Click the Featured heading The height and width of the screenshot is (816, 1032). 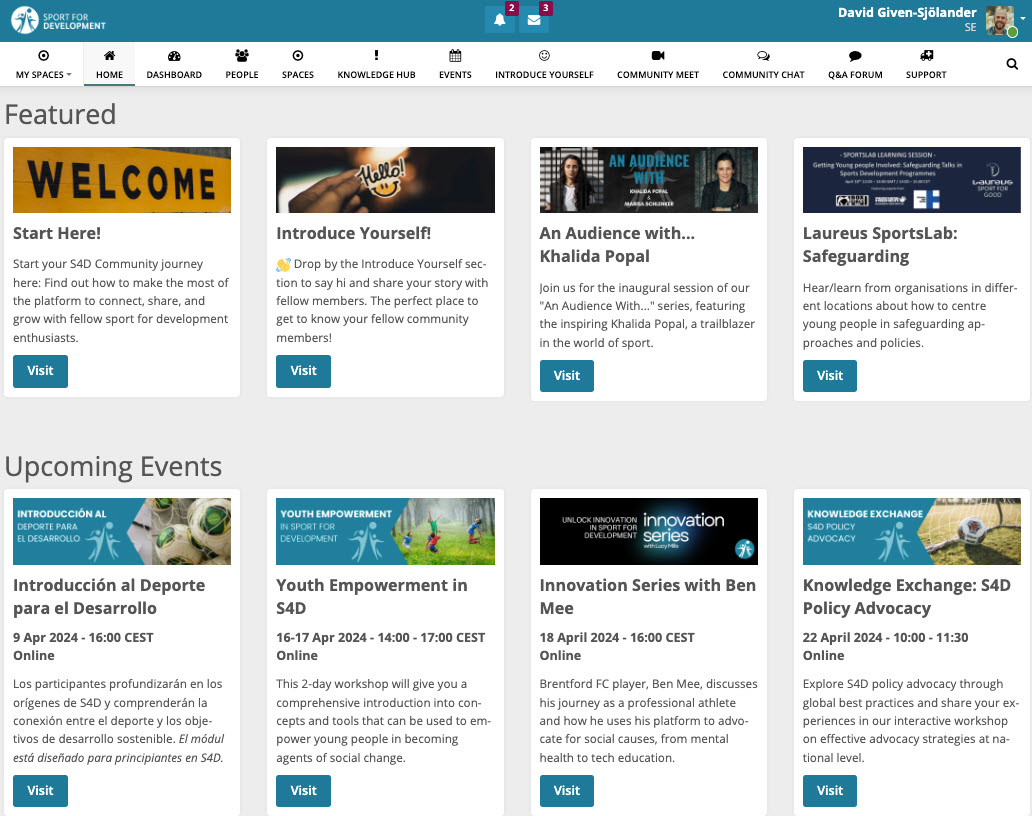click(x=61, y=115)
